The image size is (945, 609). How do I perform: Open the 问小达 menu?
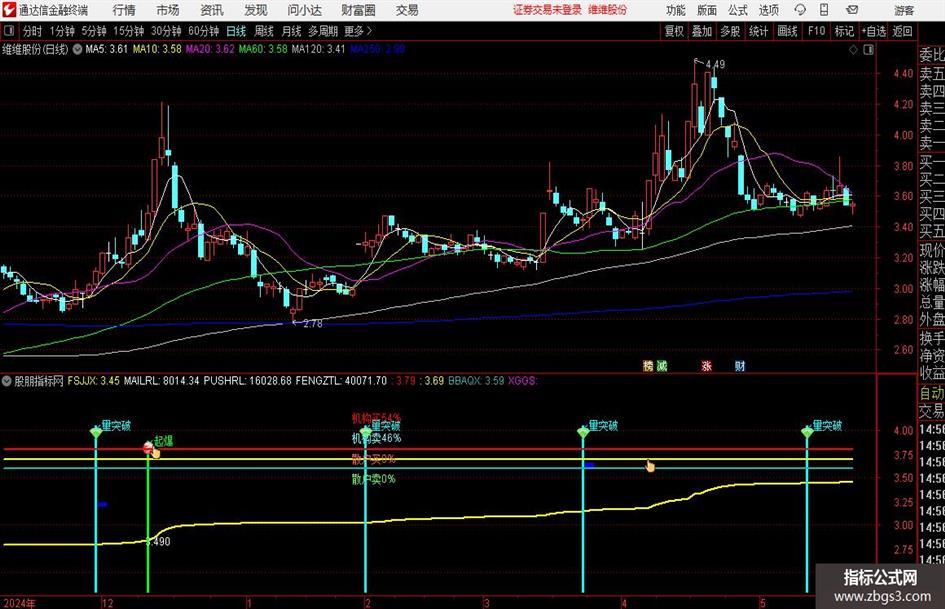(304, 10)
